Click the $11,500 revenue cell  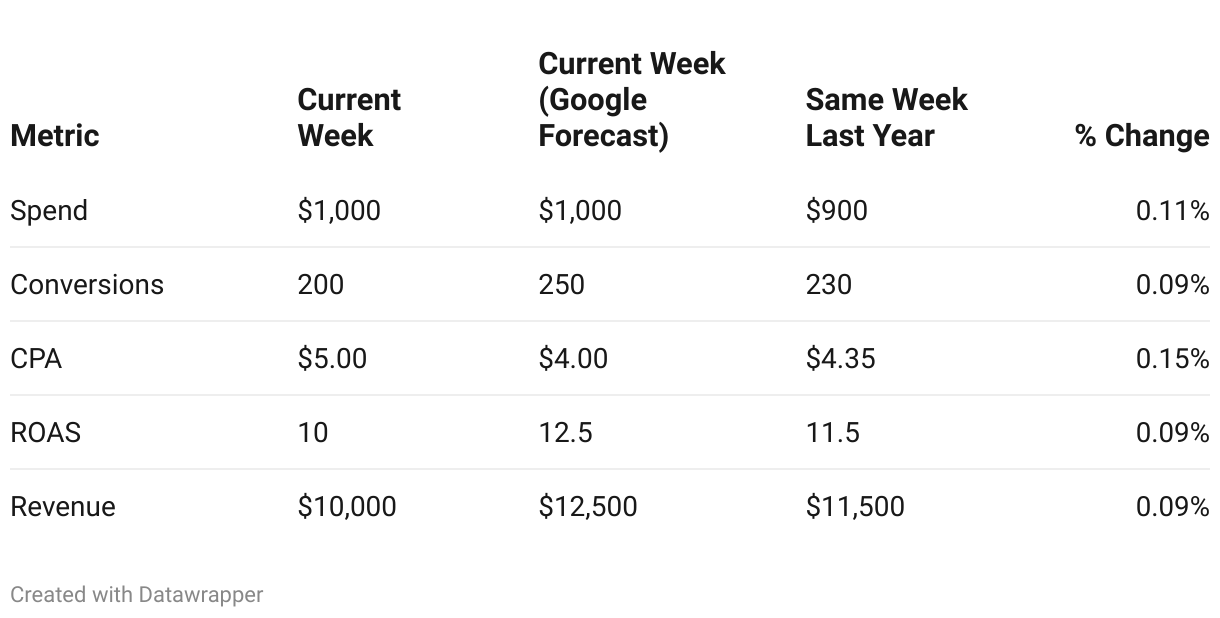[x=855, y=506]
